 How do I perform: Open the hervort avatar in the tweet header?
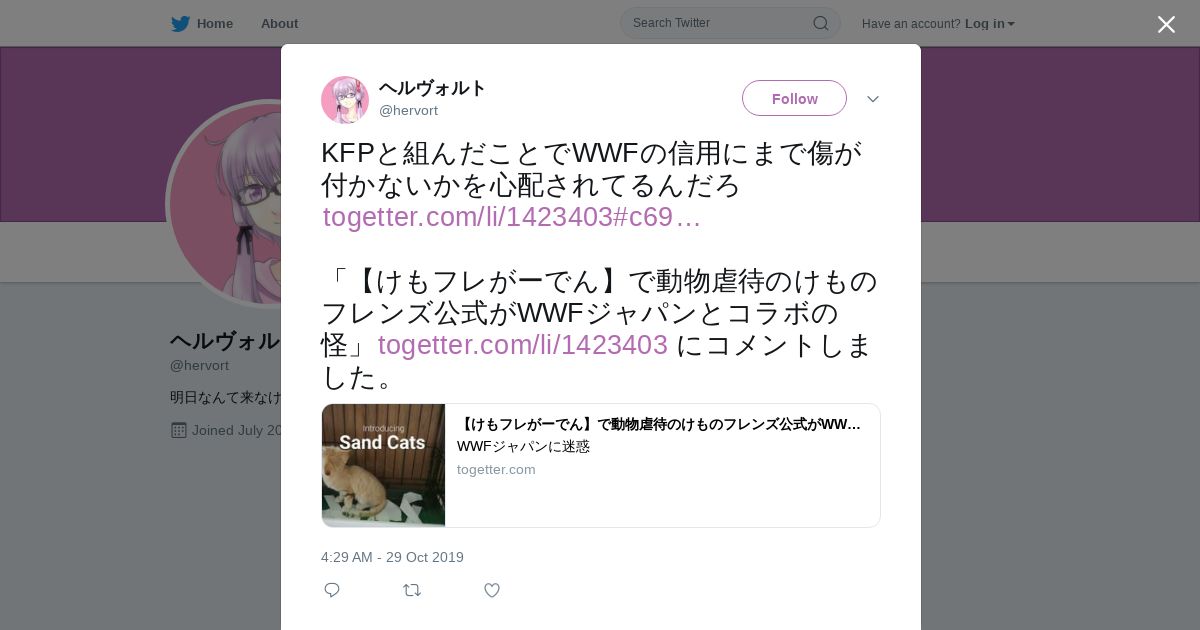point(345,99)
